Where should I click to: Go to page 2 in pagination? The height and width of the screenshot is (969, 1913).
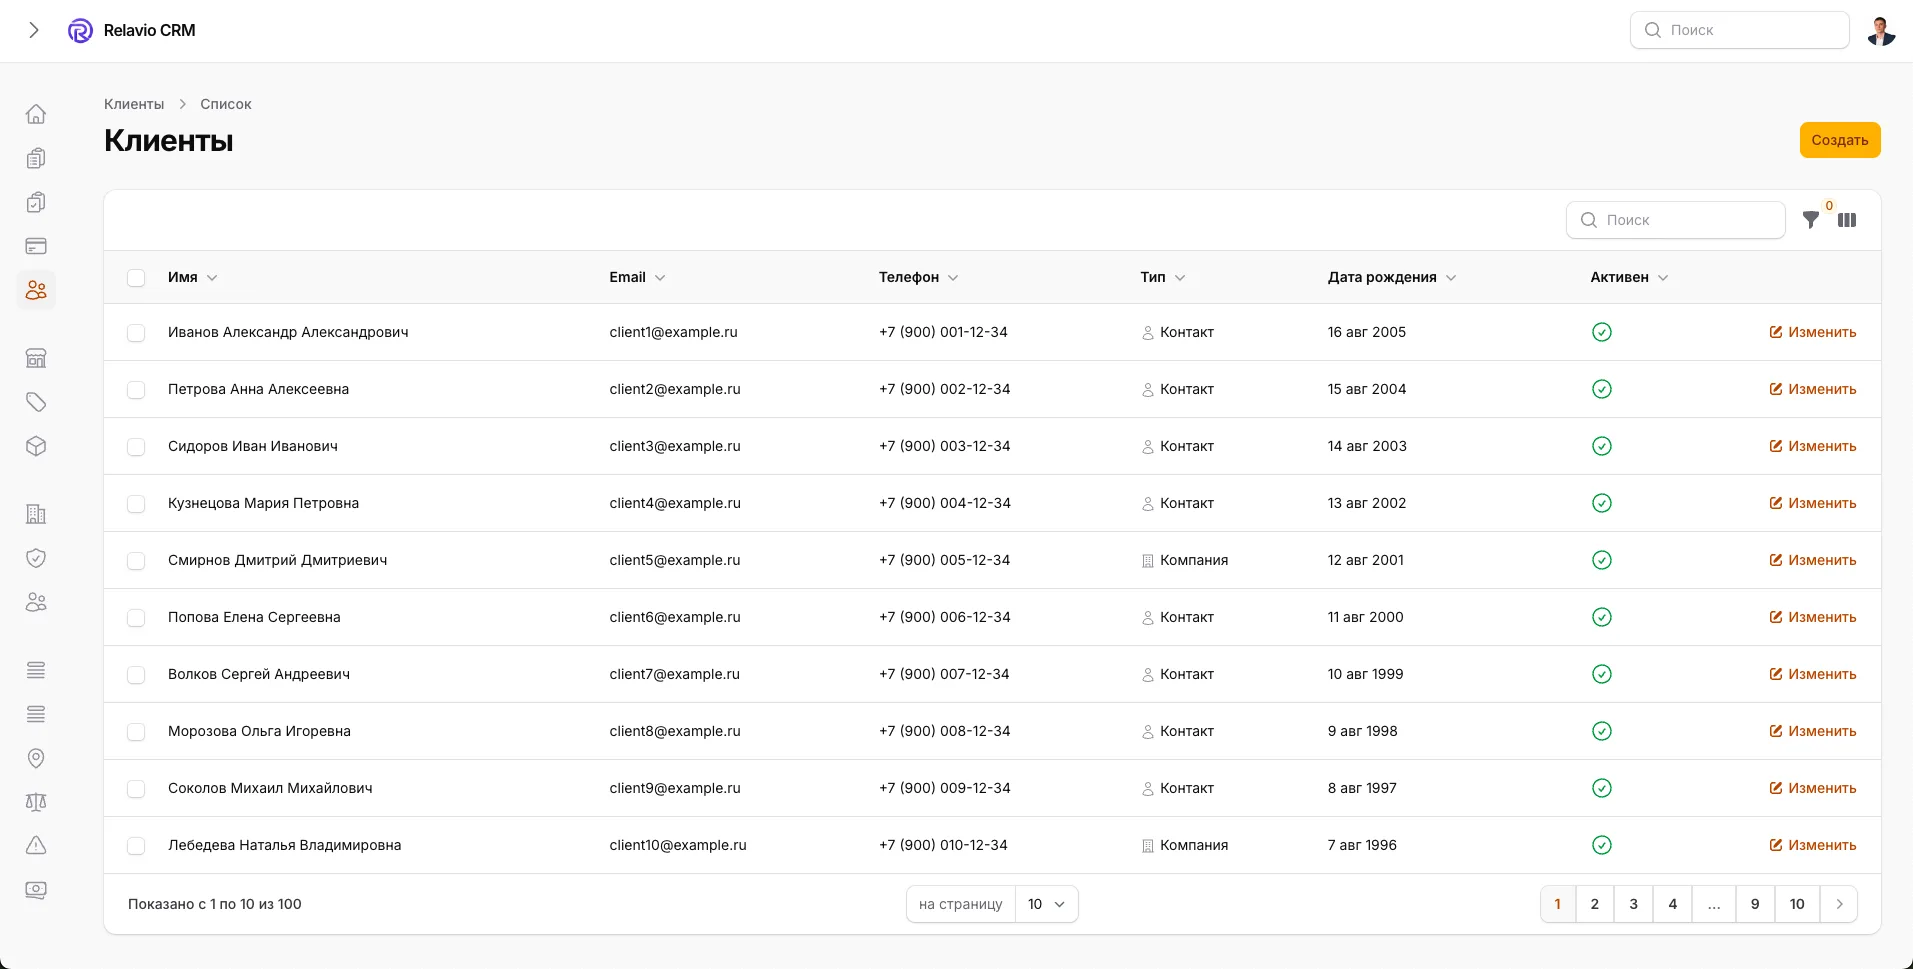point(1595,904)
